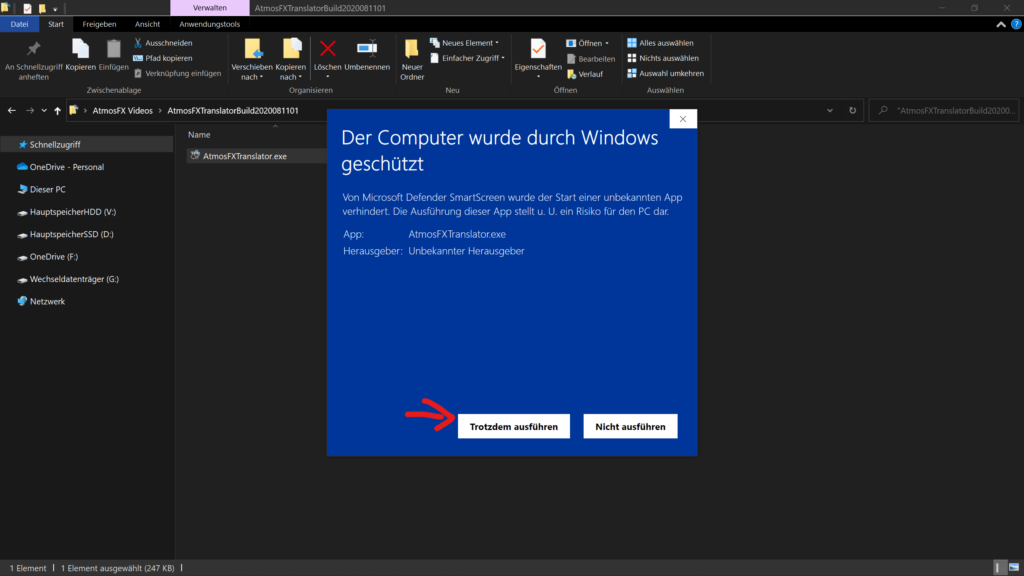
Task: Click Bearbeiten in Öffnen group
Action: point(590,59)
